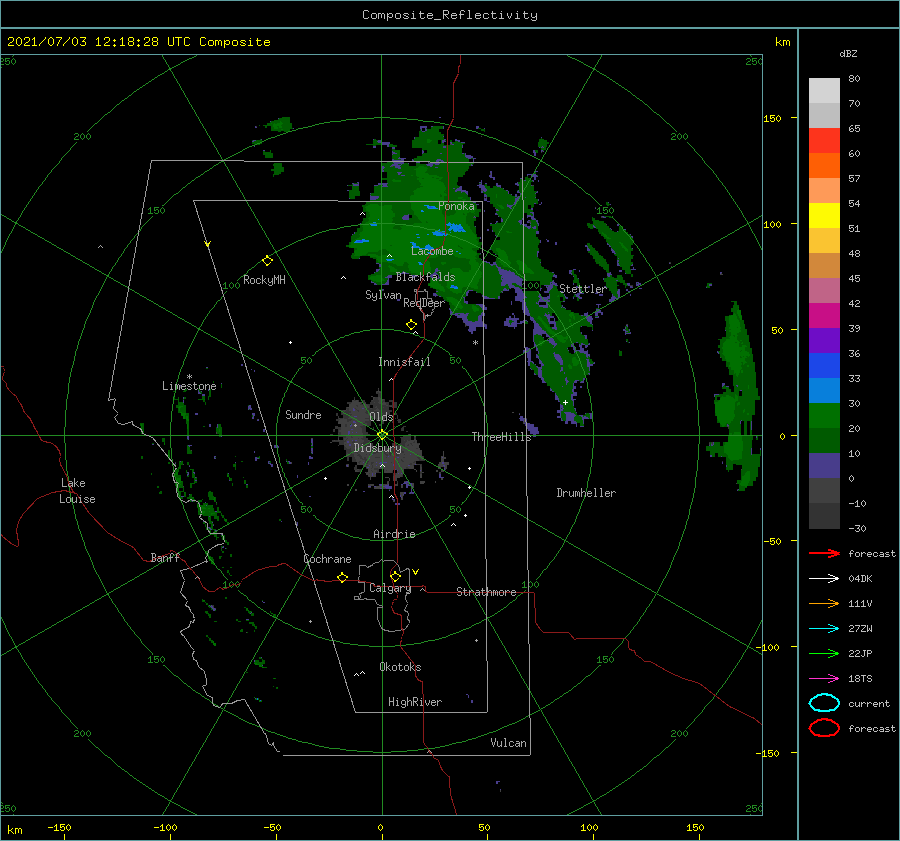Image resolution: width=900 pixels, height=841 pixels.
Task: Click the yellow diamond marker south of RedDeer
Action: pyautogui.click(x=412, y=325)
